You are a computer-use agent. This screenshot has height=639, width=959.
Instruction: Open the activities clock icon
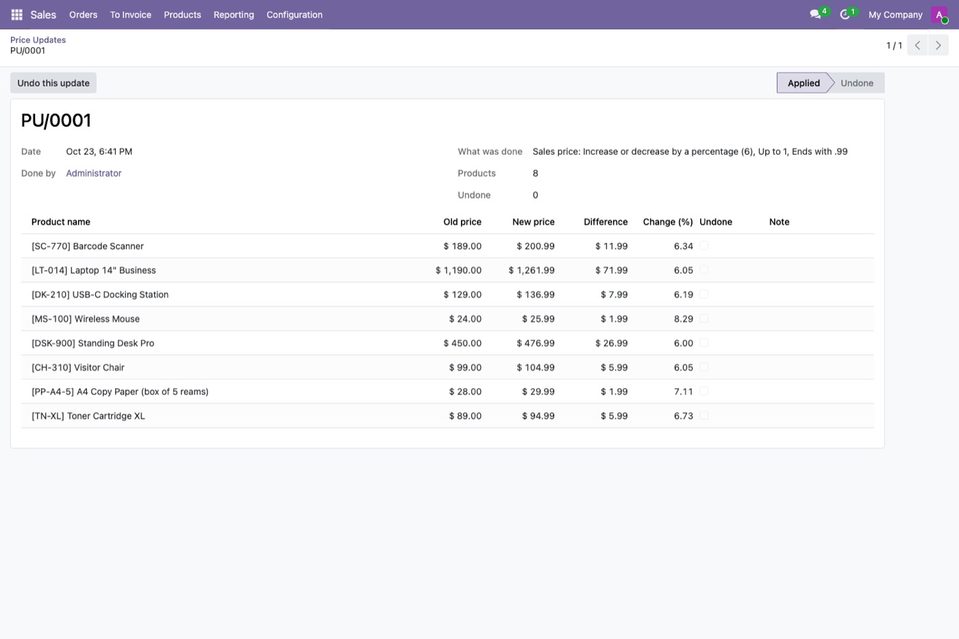[845, 15]
